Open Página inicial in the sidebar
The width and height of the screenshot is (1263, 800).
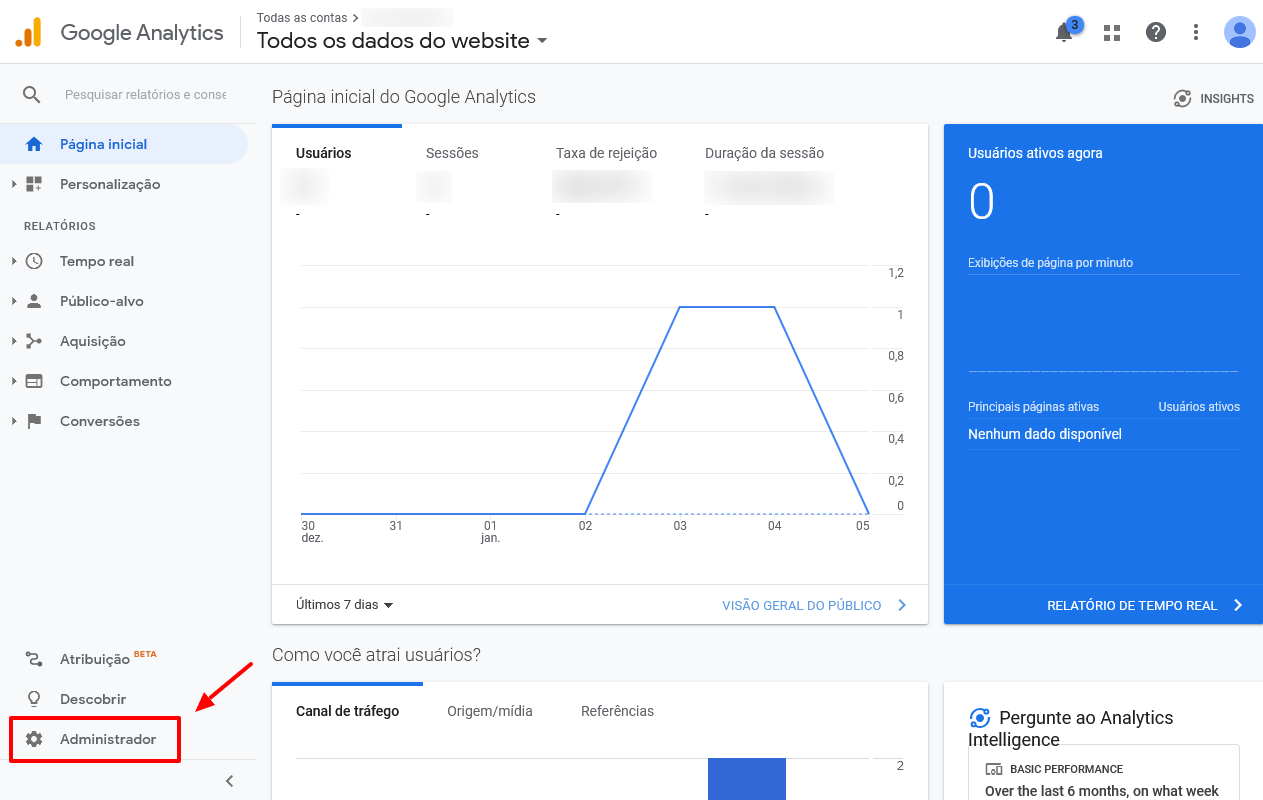(x=124, y=144)
